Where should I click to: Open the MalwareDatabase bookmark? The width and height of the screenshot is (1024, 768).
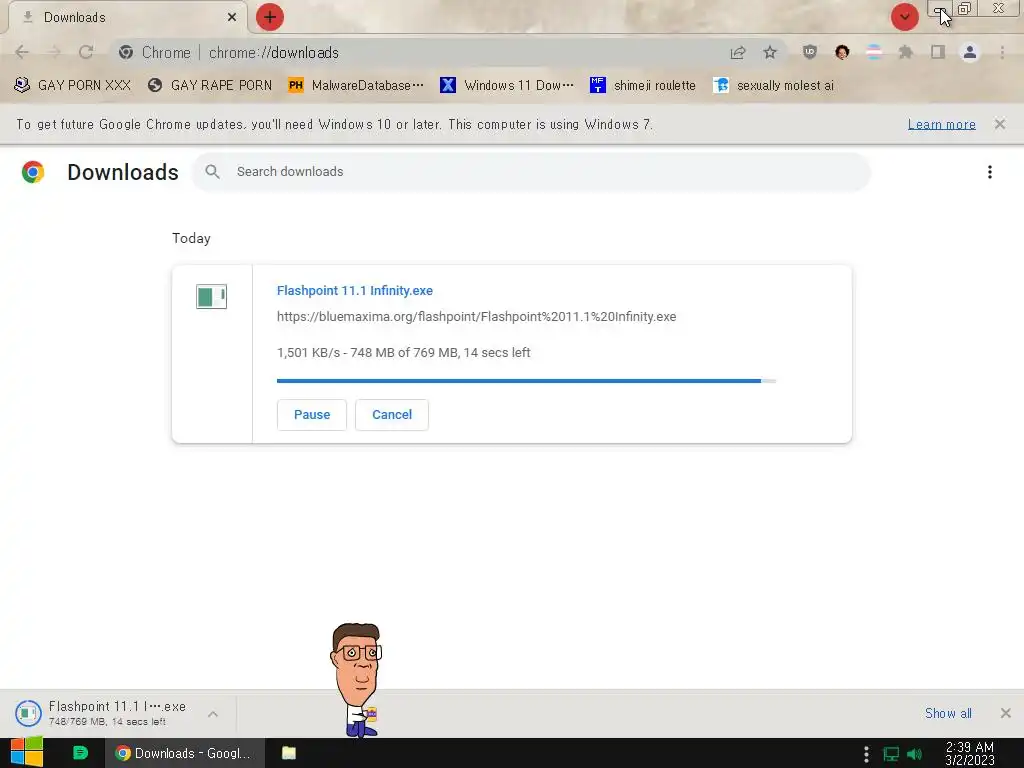pos(356,85)
